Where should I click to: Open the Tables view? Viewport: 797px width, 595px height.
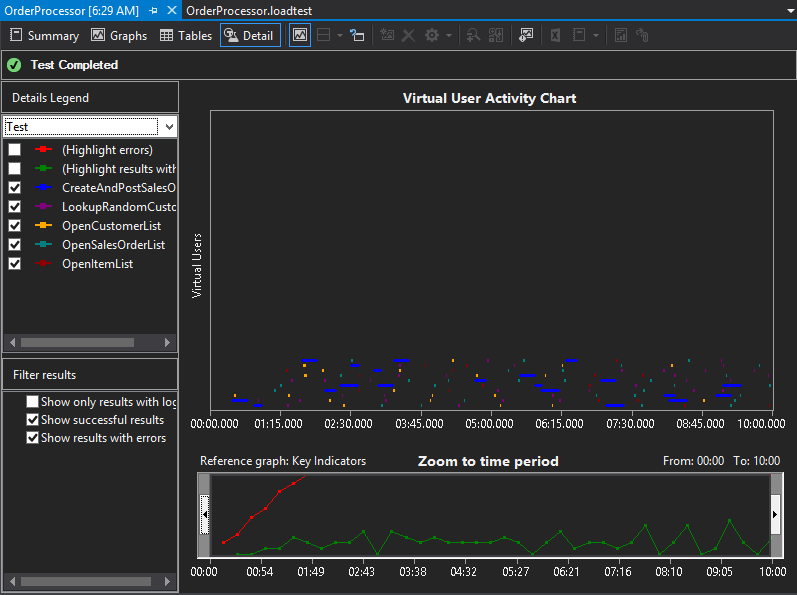point(186,35)
